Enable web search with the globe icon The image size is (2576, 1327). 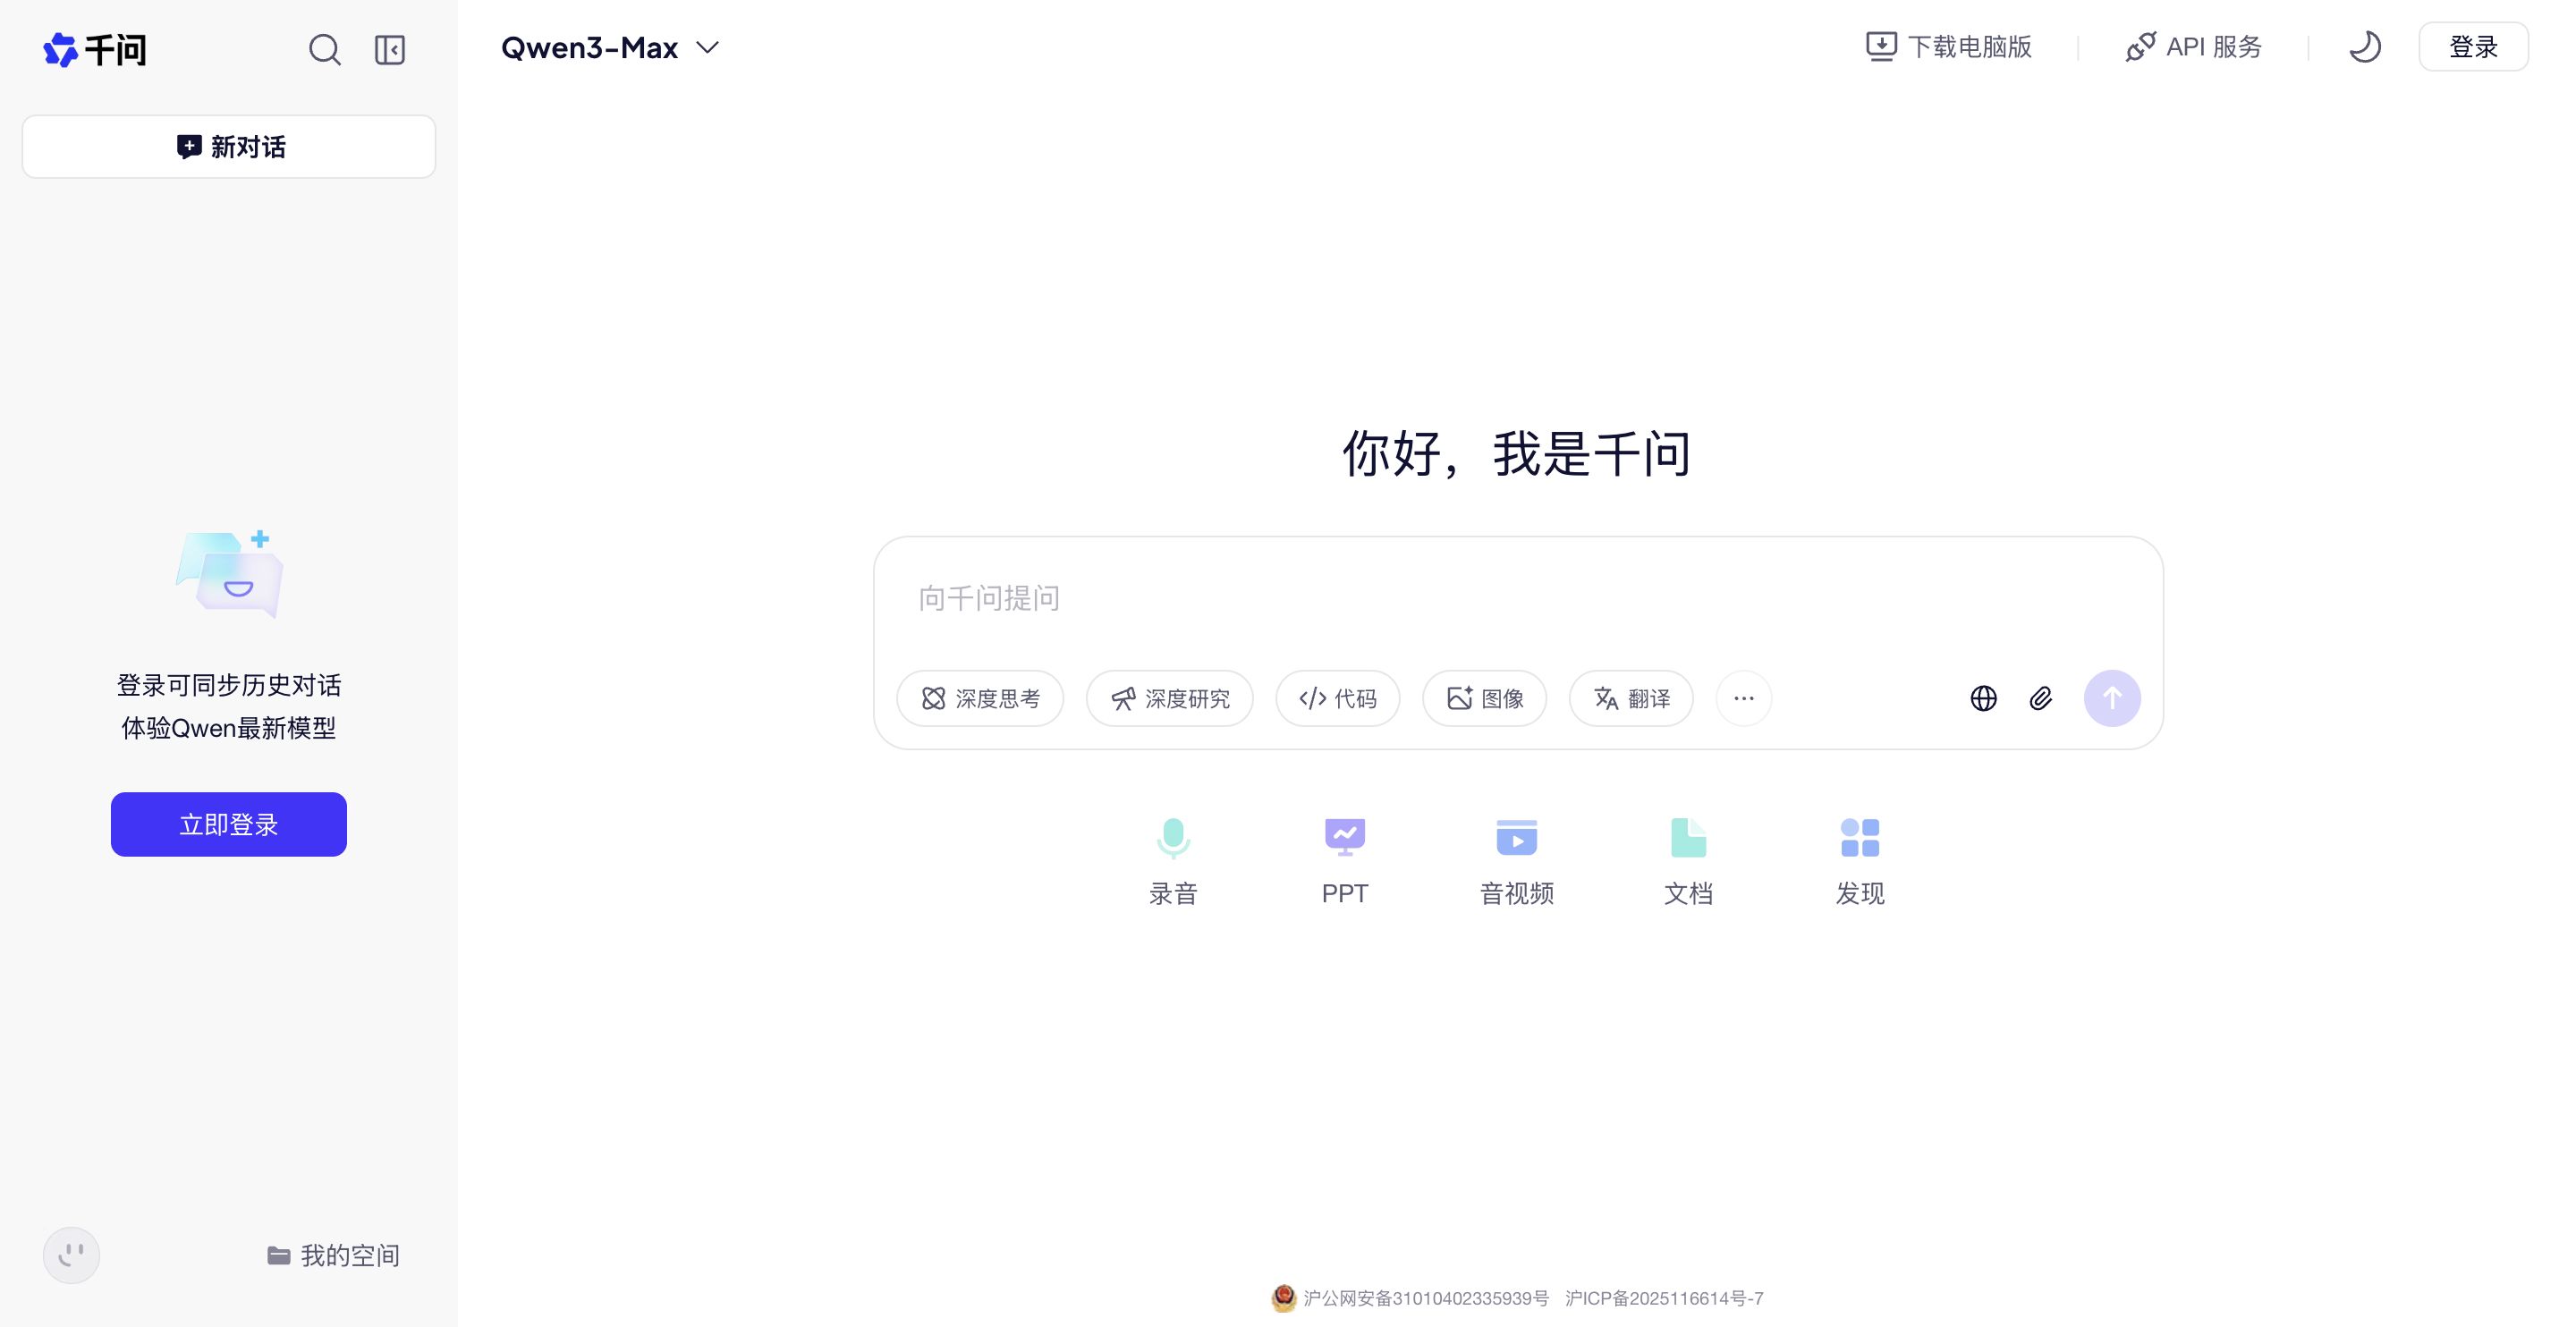pyautogui.click(x=1983, y=698)
